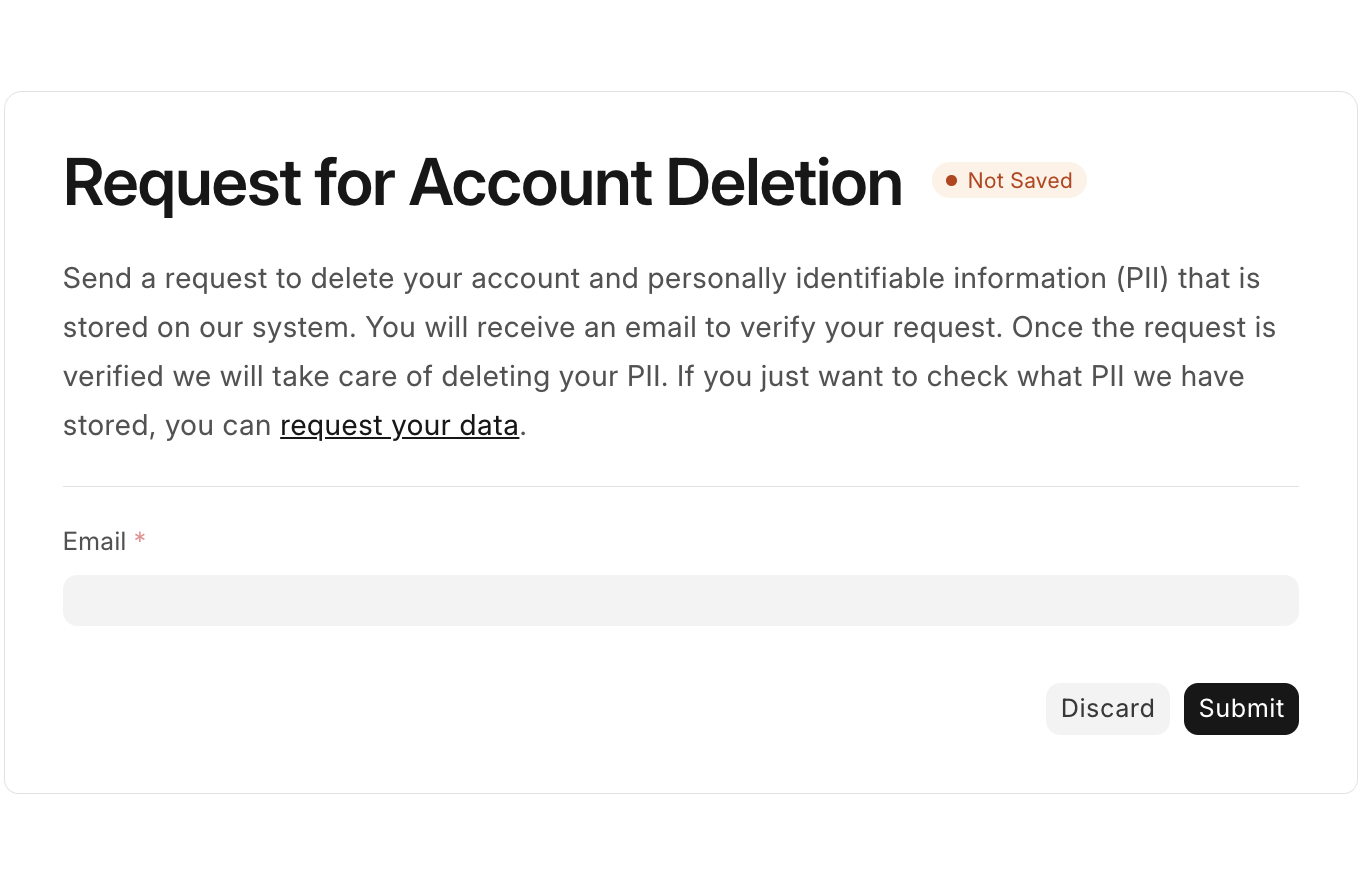This screenshot has height=885, width=1362.
Task: Focus the Email input field
Action: 680,600
